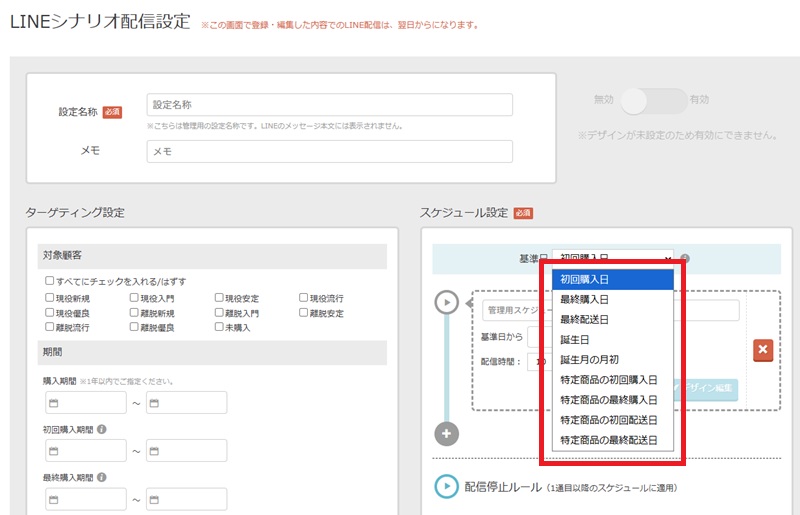Click the red X delete schedule button
Screen dimensions: 800x515
point(763,350)
